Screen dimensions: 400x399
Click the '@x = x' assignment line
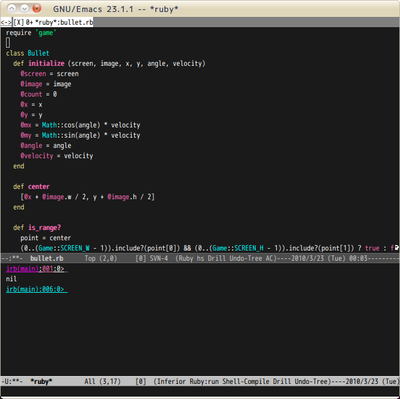click(x=31, y=105)
